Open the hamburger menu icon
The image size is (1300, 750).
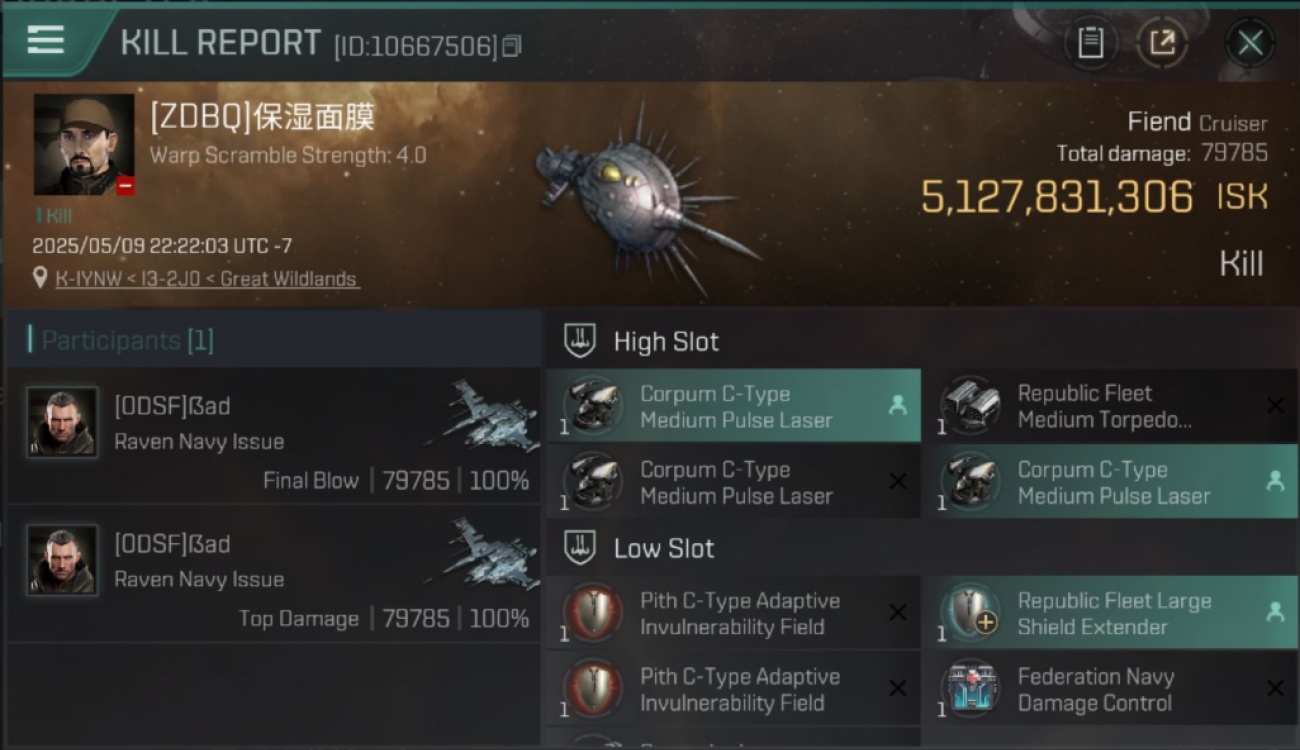[x=46, y=40]
